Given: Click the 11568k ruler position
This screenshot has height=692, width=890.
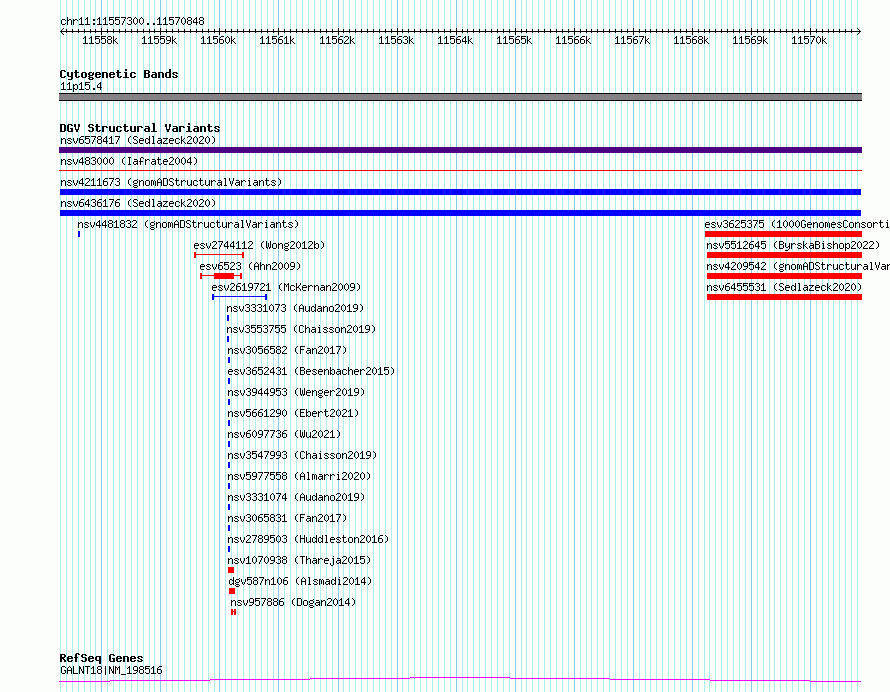Looking at the screenshot, I should [691, 40].
